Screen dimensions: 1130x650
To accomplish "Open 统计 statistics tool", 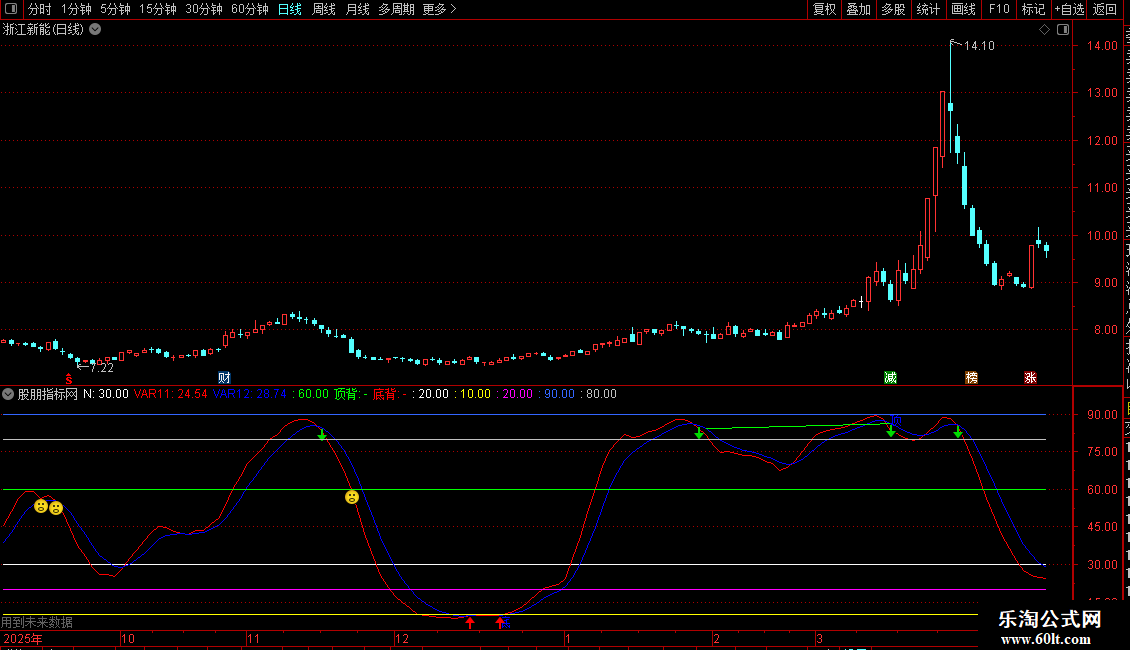I will click(927, 9).
